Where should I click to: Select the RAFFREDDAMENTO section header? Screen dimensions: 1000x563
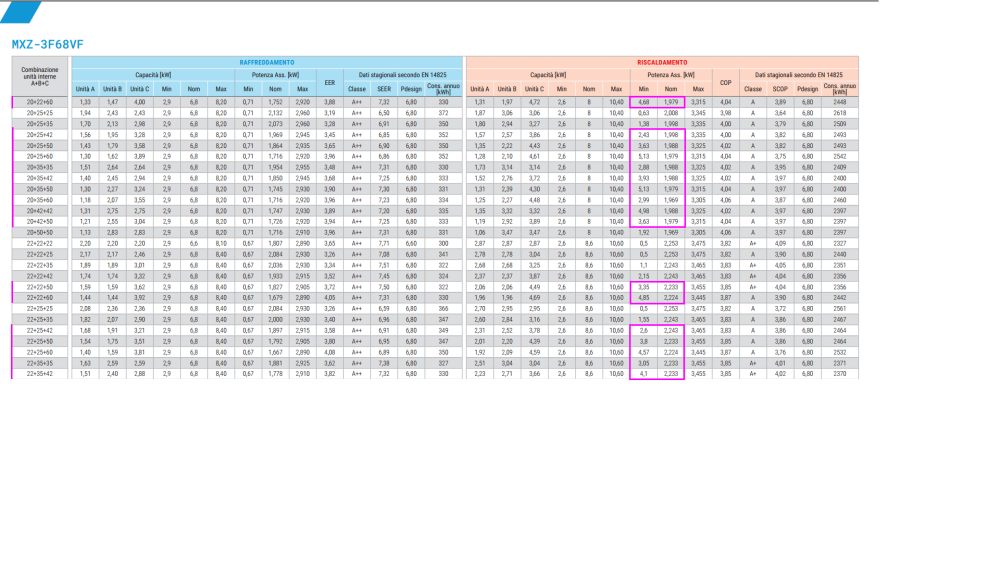point(267,62)
